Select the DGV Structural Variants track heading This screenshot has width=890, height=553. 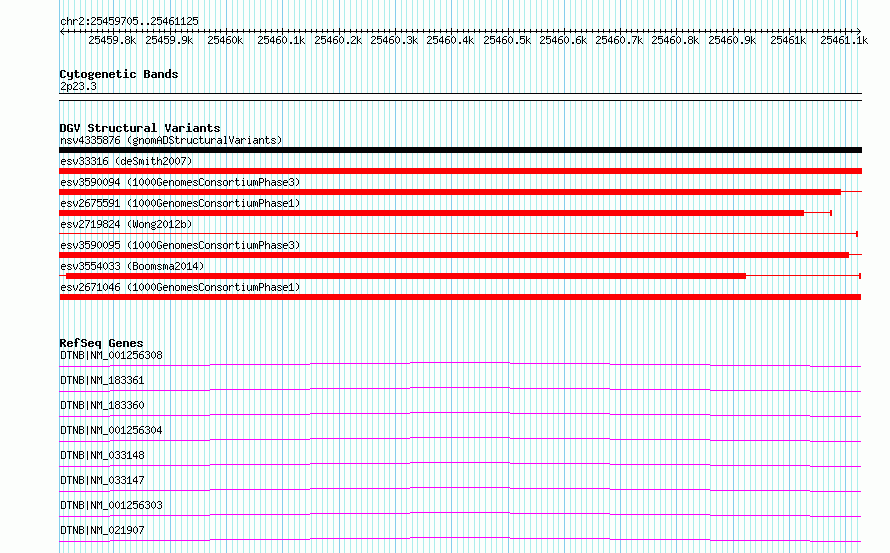140,128
